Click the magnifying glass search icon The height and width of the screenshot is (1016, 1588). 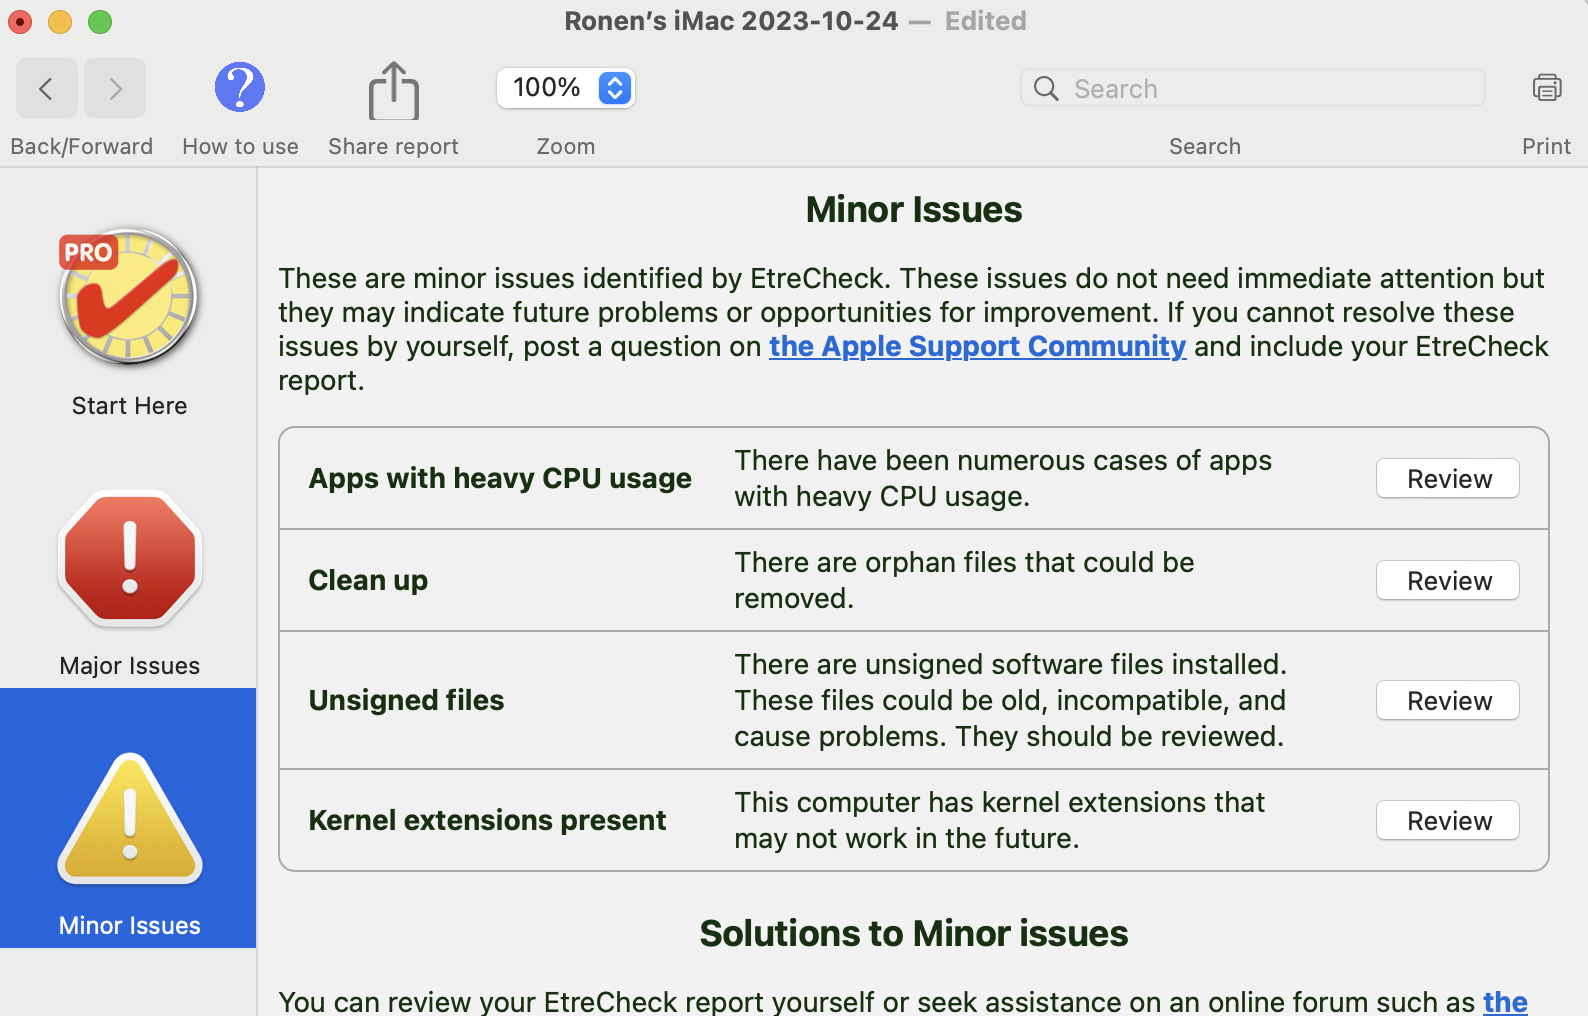1046,89
